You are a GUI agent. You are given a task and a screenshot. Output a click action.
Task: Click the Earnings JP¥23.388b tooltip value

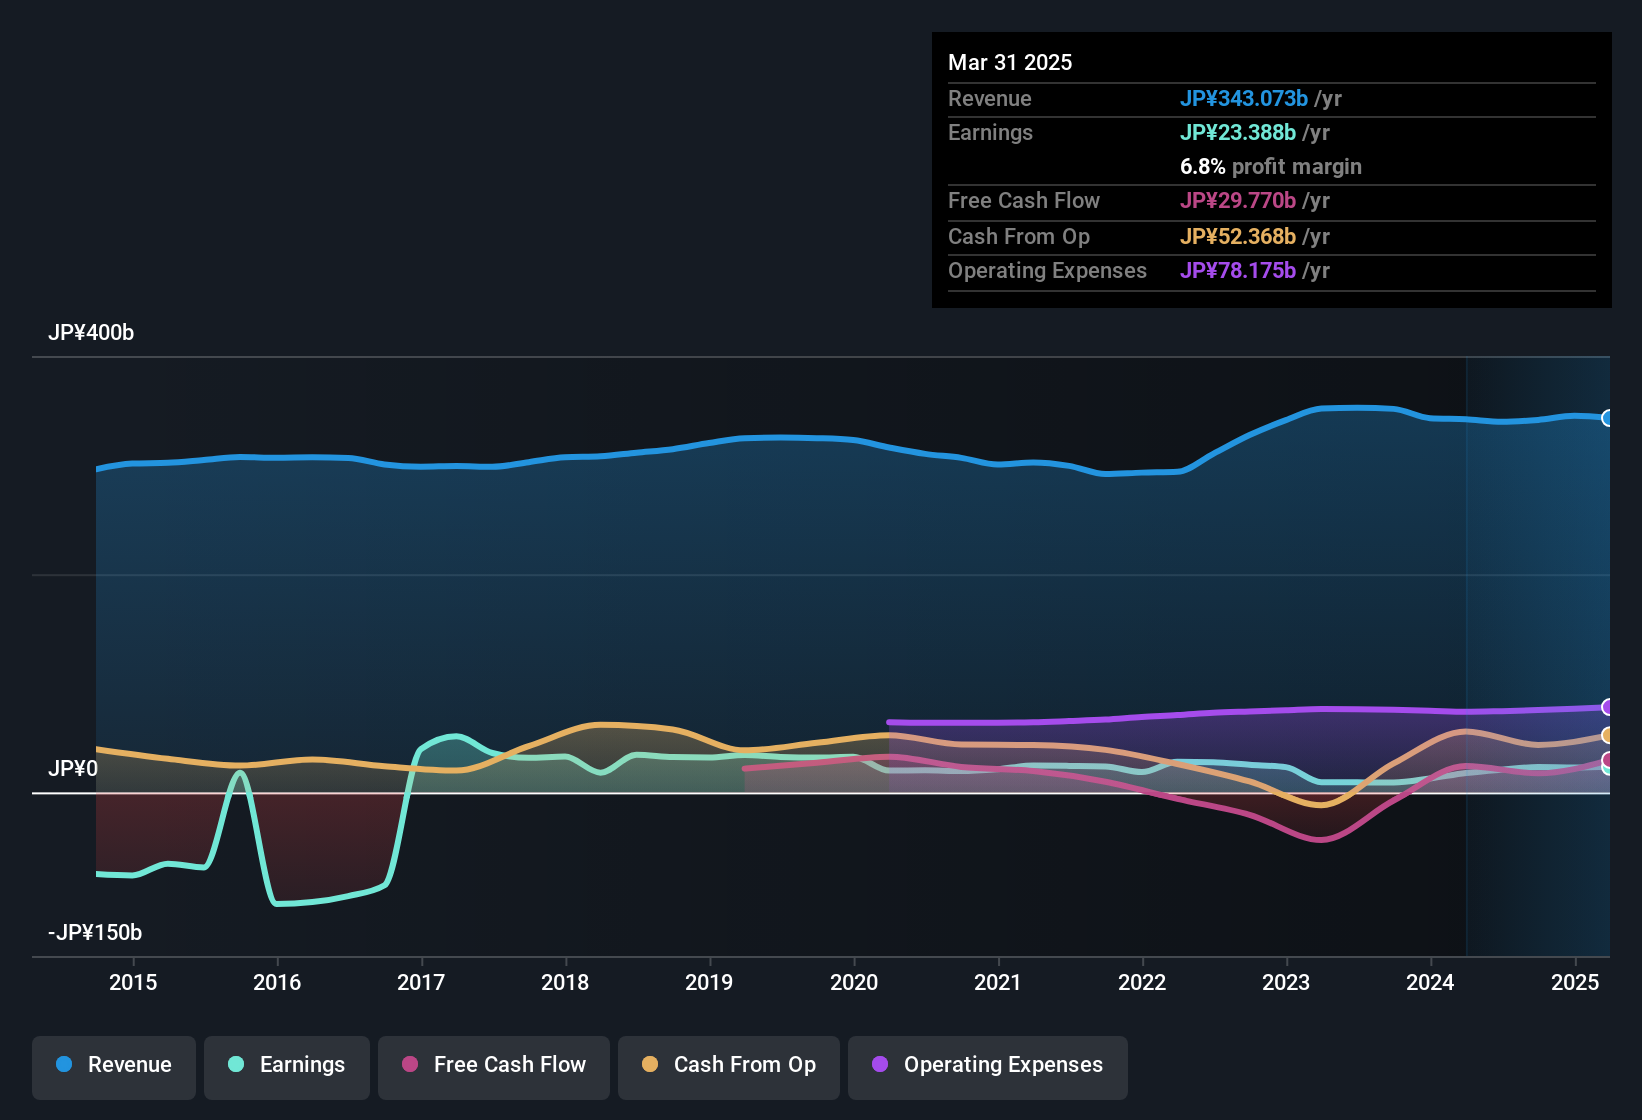click(x=1238, y=132)
